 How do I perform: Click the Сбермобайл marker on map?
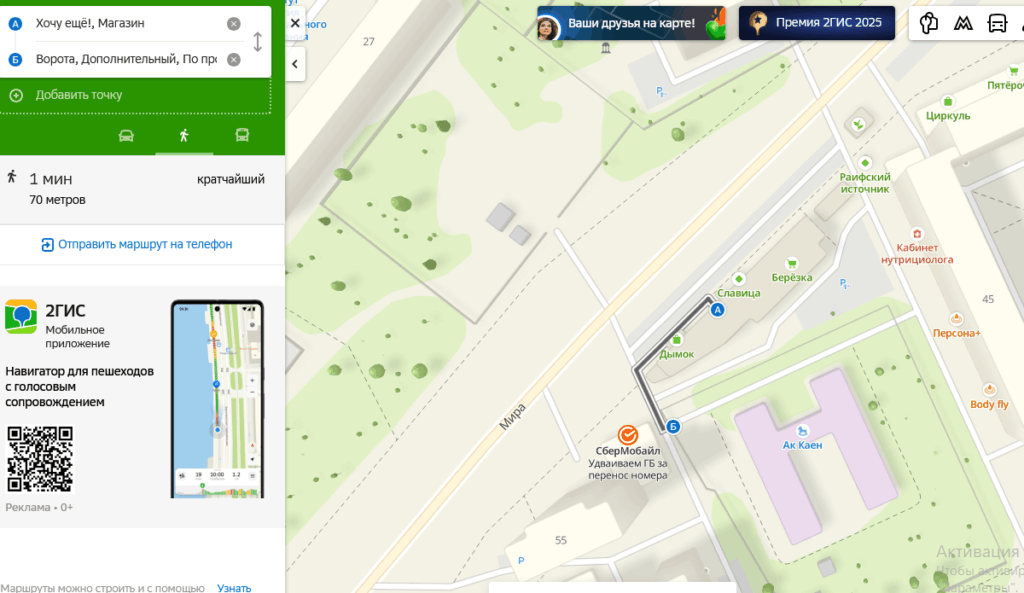click(628, 434)
